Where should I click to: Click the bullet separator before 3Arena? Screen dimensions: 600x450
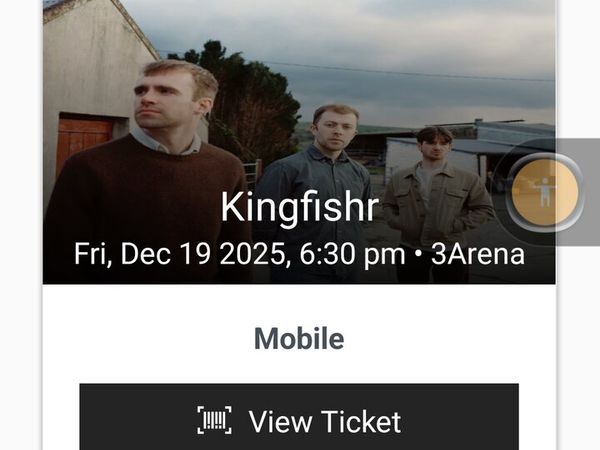[x=418, y=255]
